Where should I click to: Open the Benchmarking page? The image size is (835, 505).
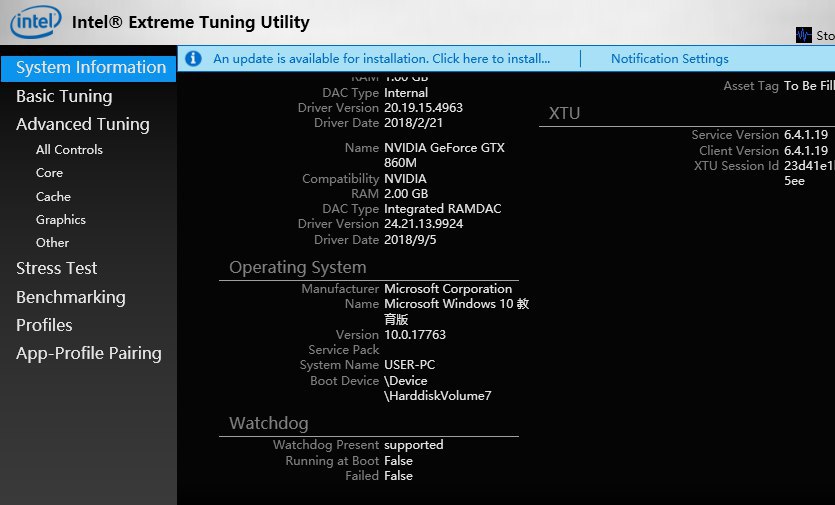70,297
